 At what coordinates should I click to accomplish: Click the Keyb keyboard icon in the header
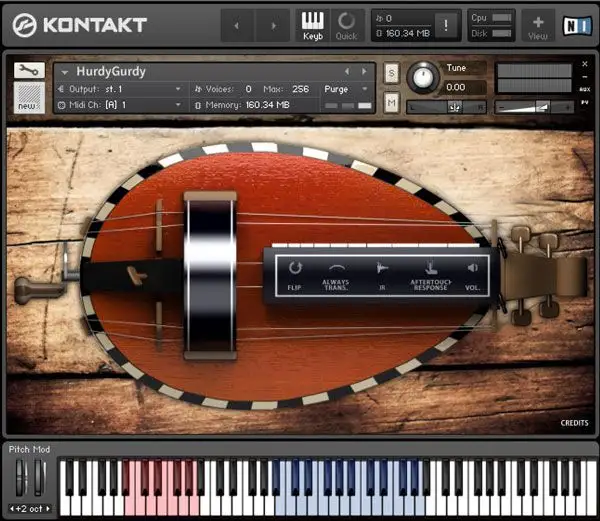pyautogui.click(x=313, y=24)
